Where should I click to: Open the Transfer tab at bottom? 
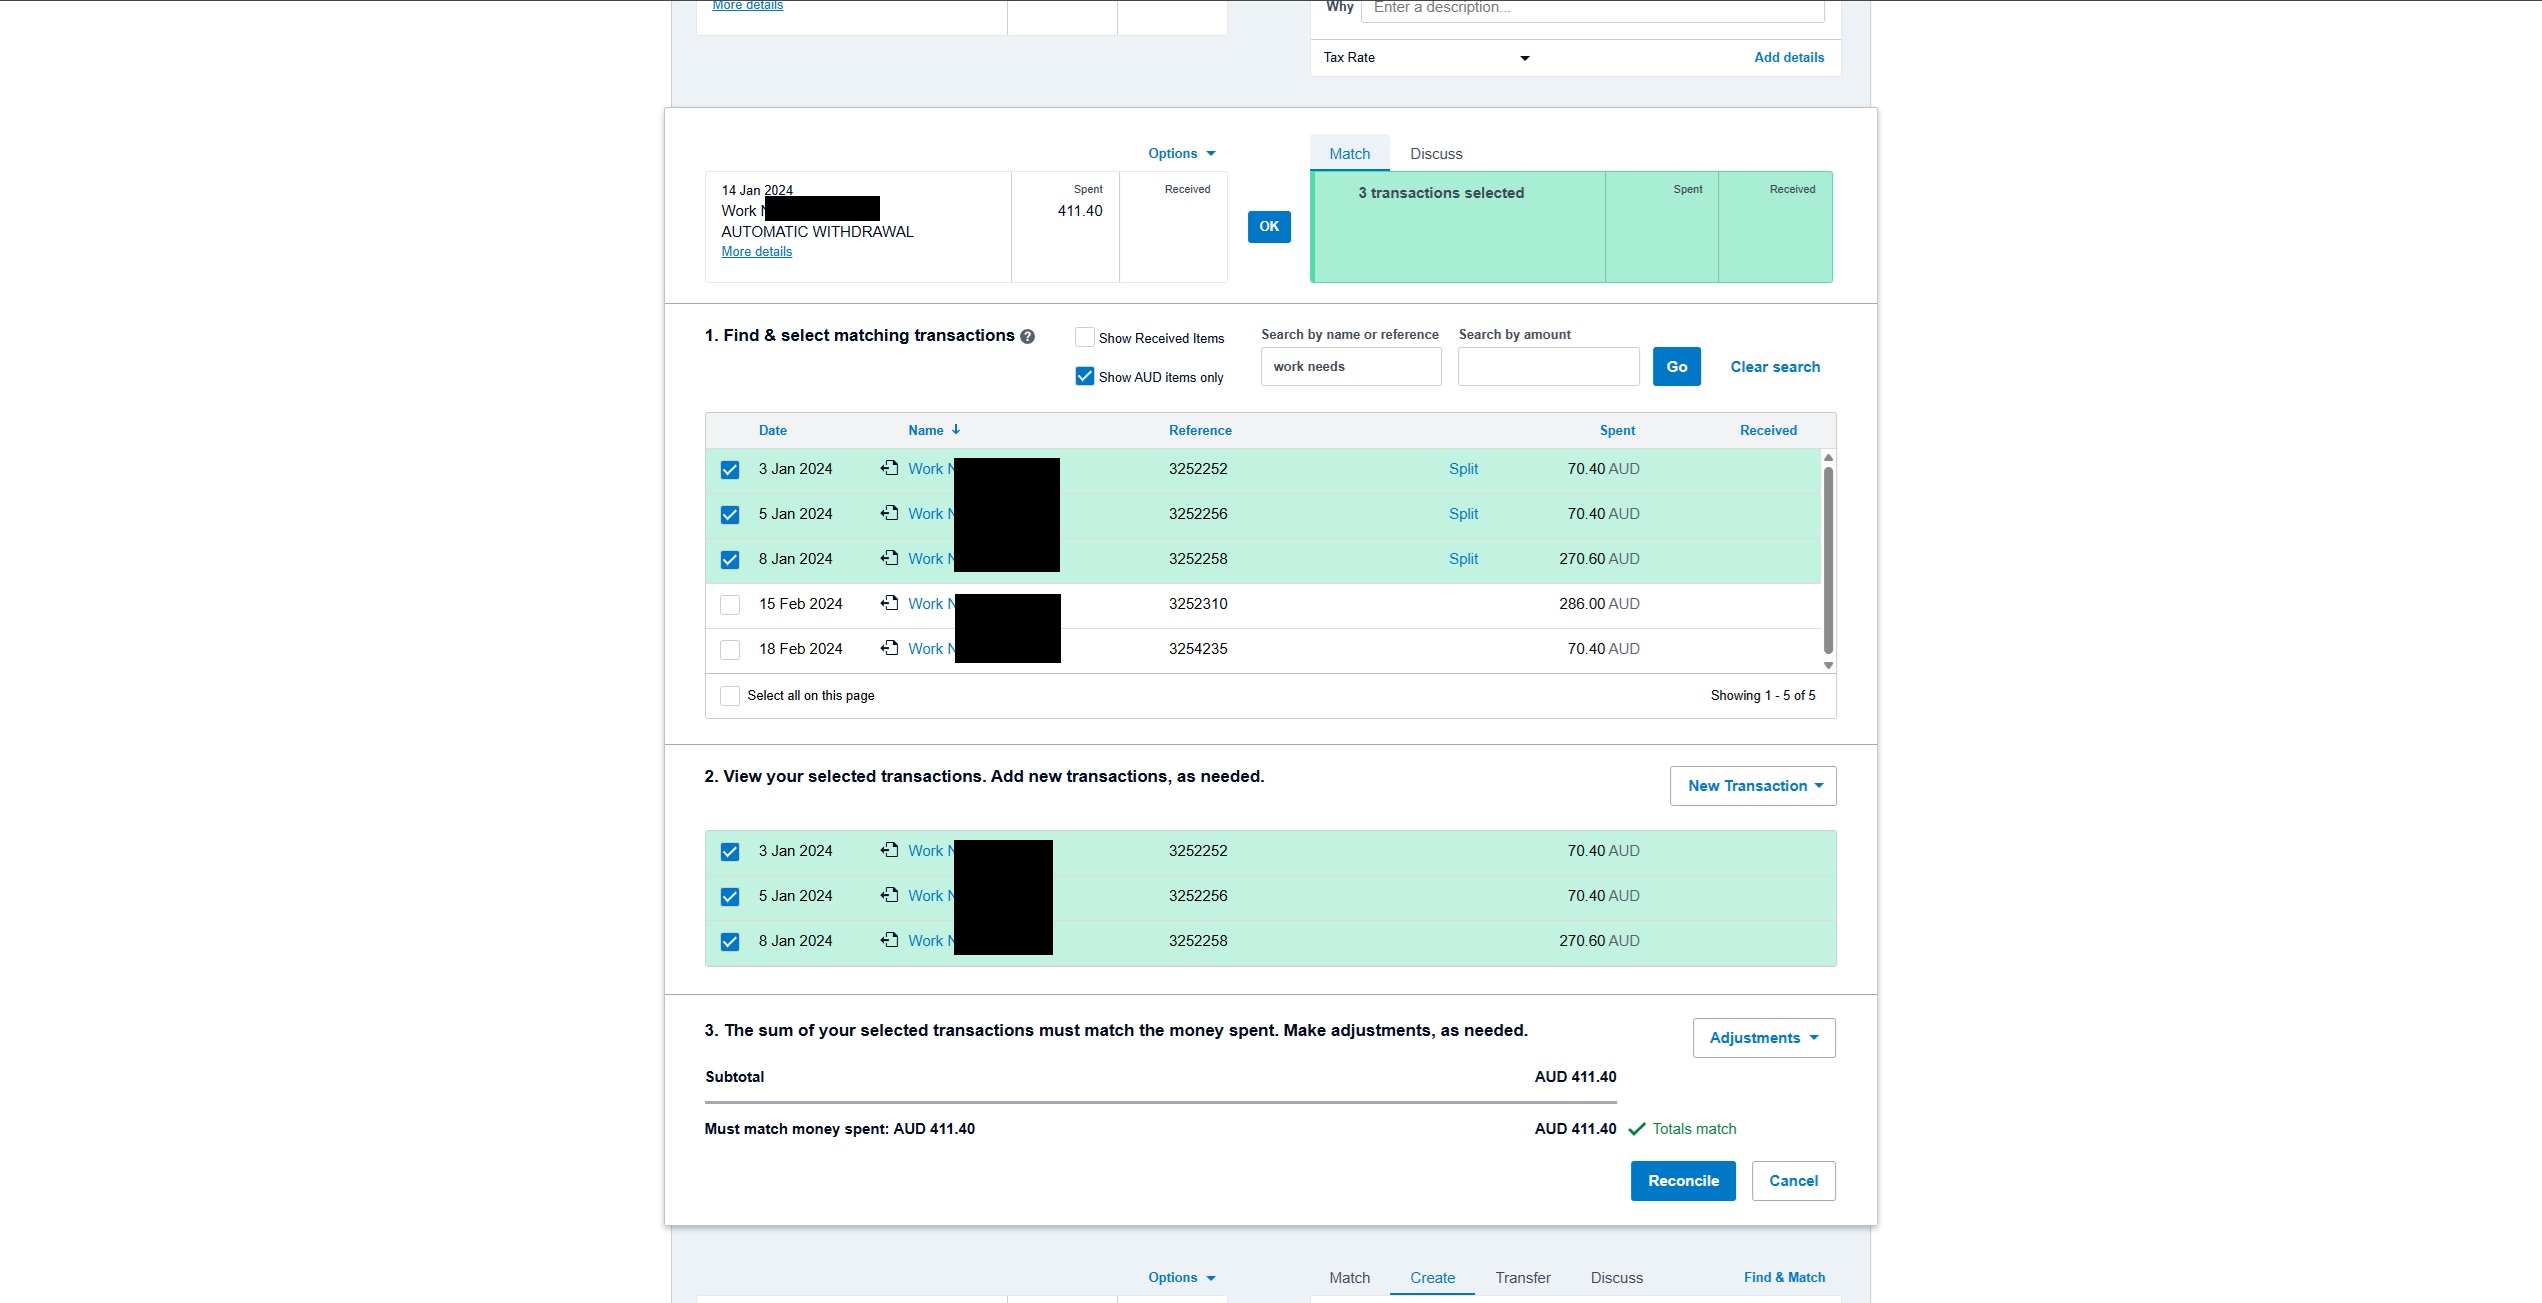point(1523,1278)
